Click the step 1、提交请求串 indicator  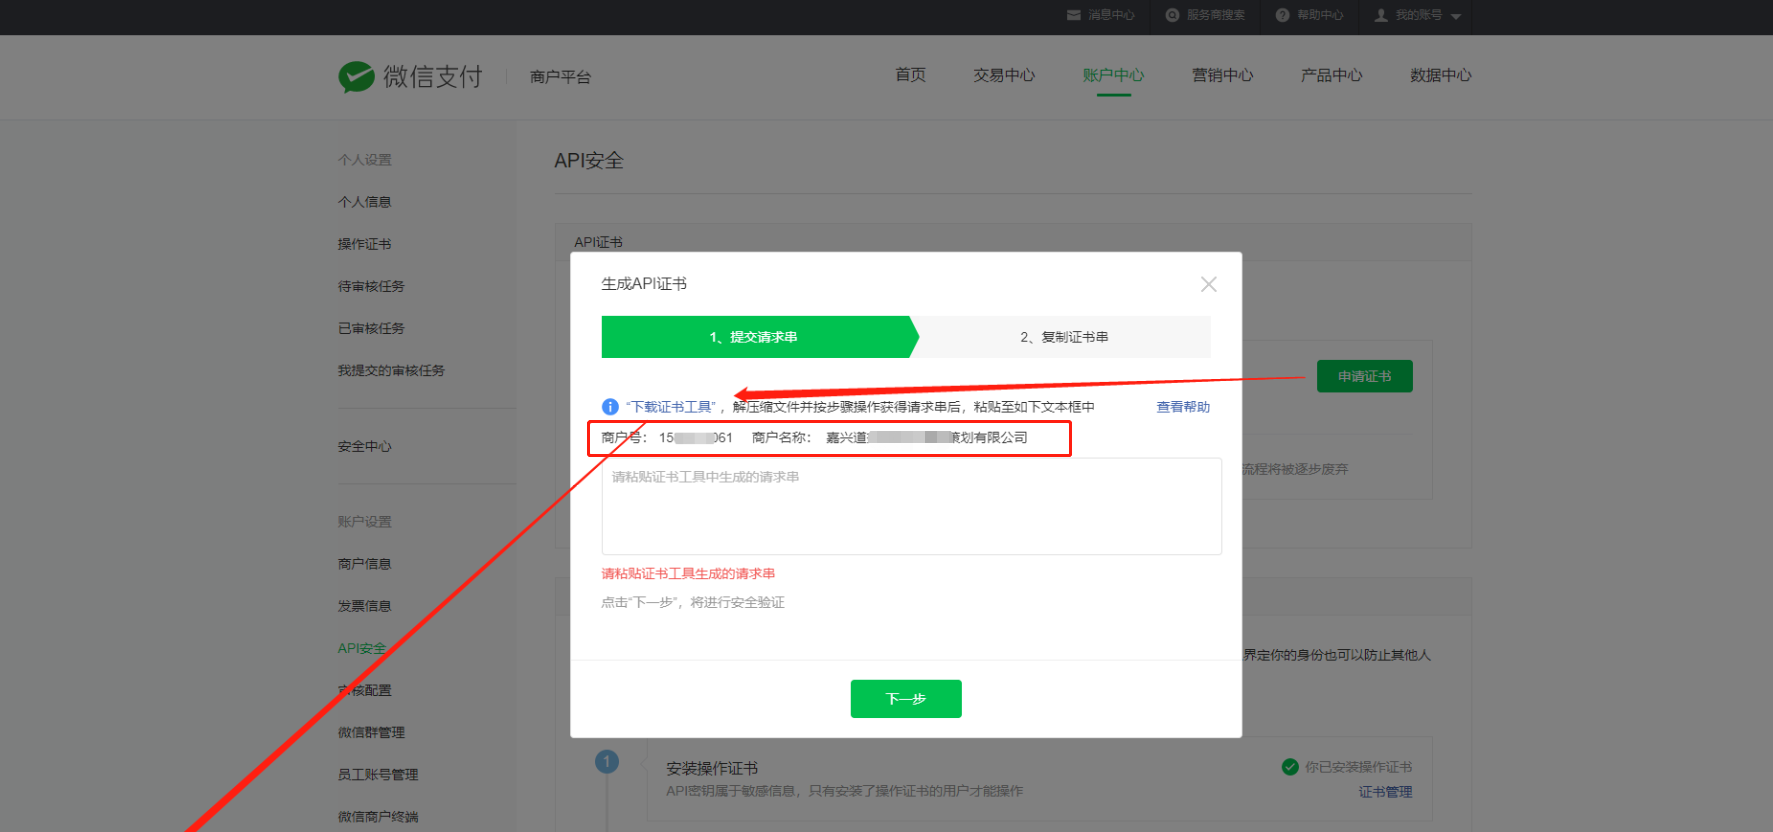click(760, 337)
